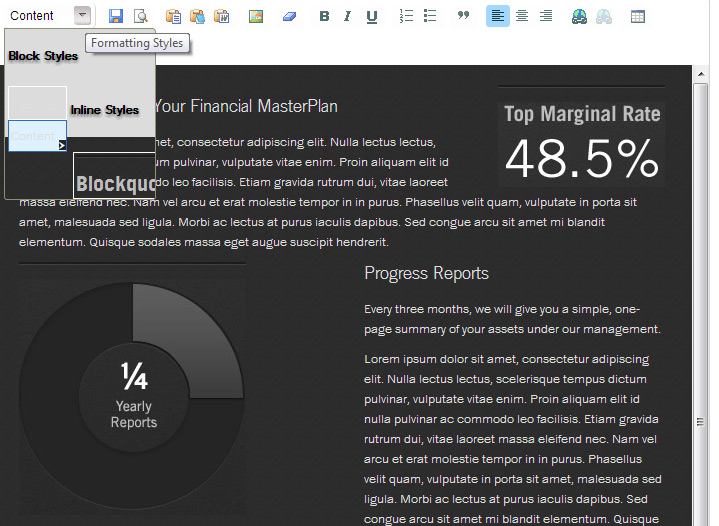
Task: Click the Save floppy disk icon
Action: (x=116, y=16)
